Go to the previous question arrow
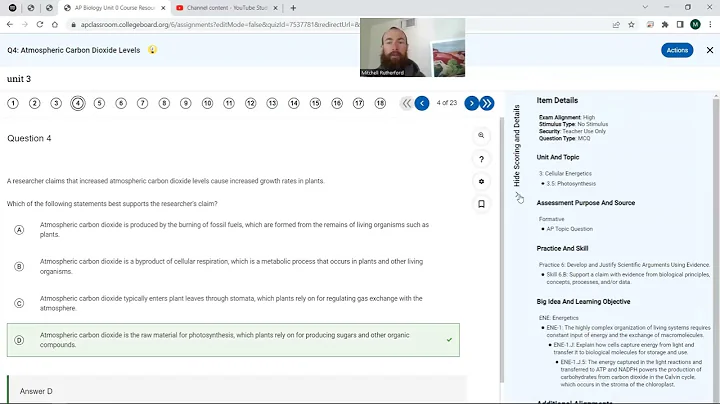The height and width of the screenshot is (404, 720). pos(422,103)
